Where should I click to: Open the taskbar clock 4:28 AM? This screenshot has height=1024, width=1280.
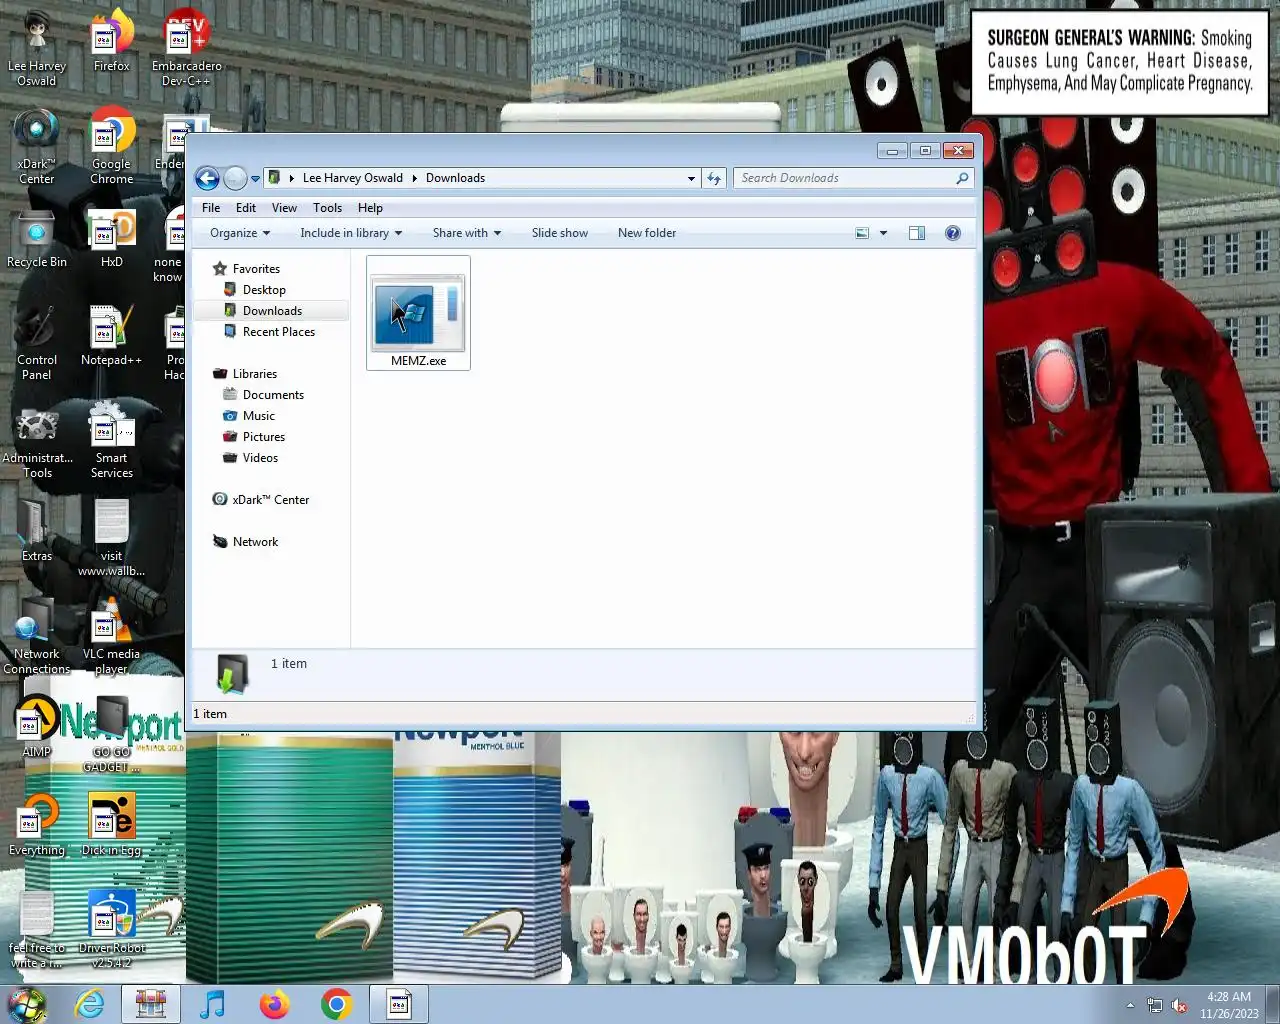pyautogui.click(x=1229, y=1005)
